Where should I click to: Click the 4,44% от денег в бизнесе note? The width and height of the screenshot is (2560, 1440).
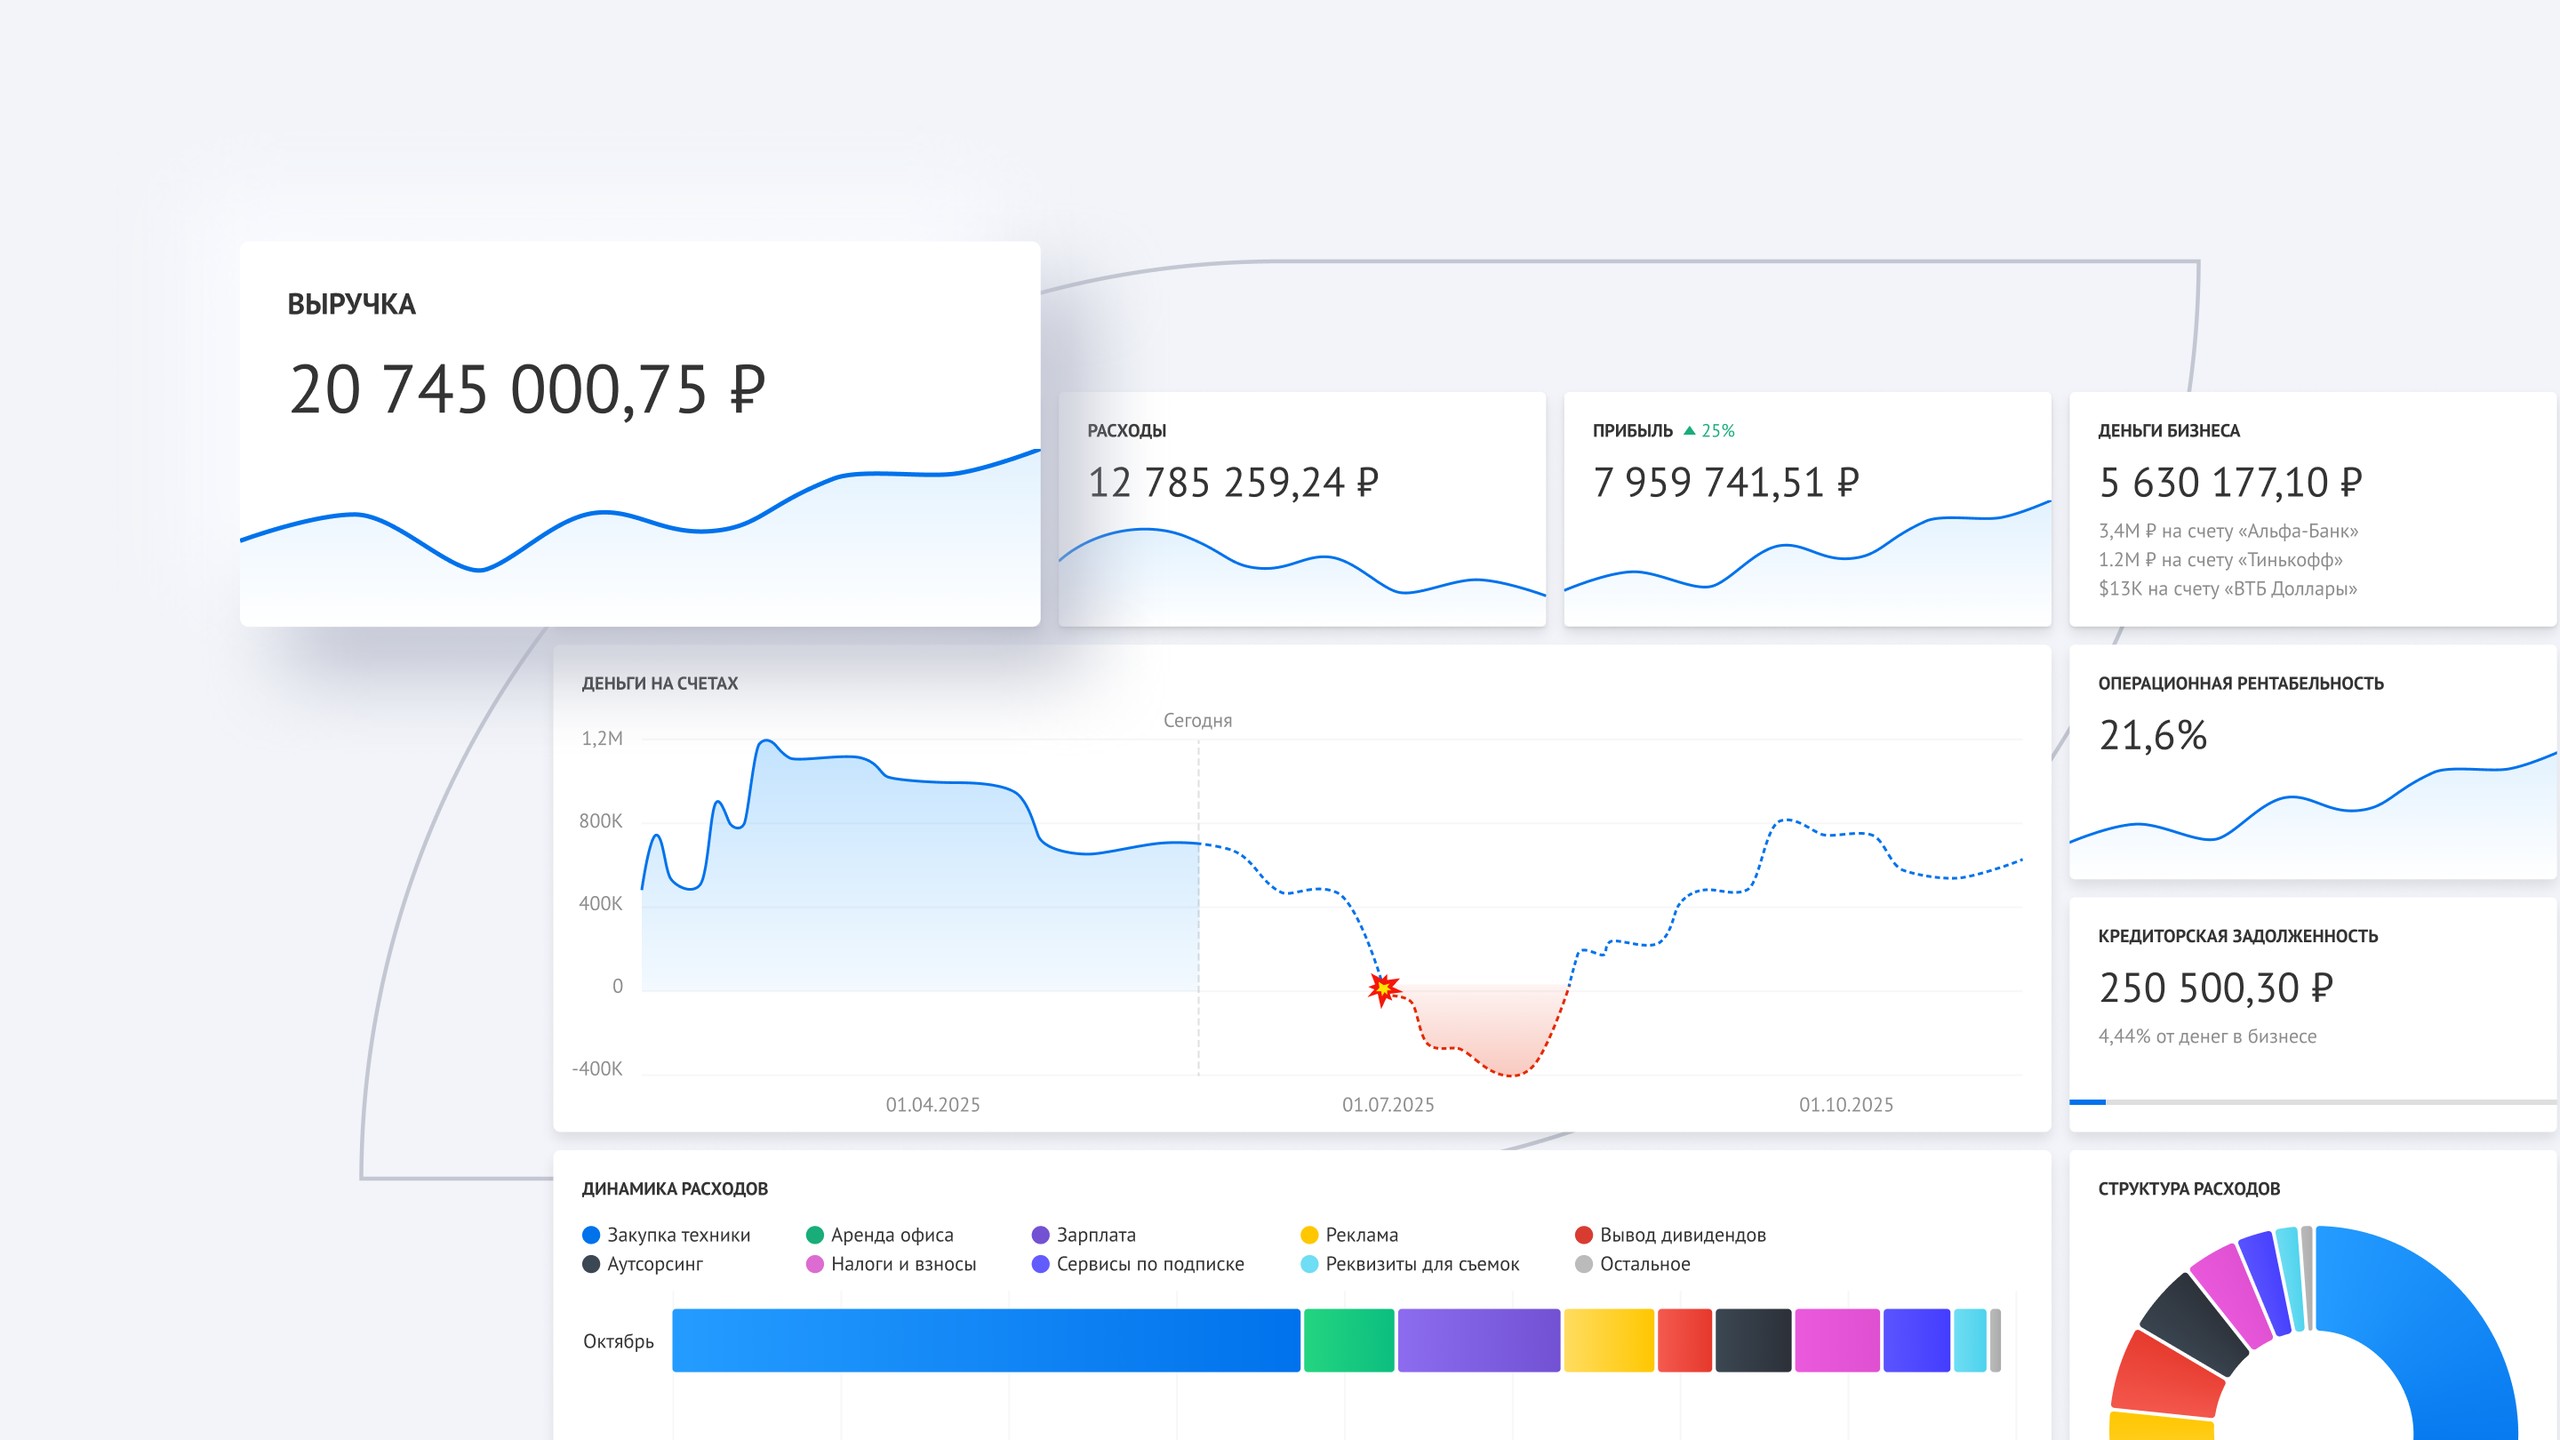pos(2207,1037)
